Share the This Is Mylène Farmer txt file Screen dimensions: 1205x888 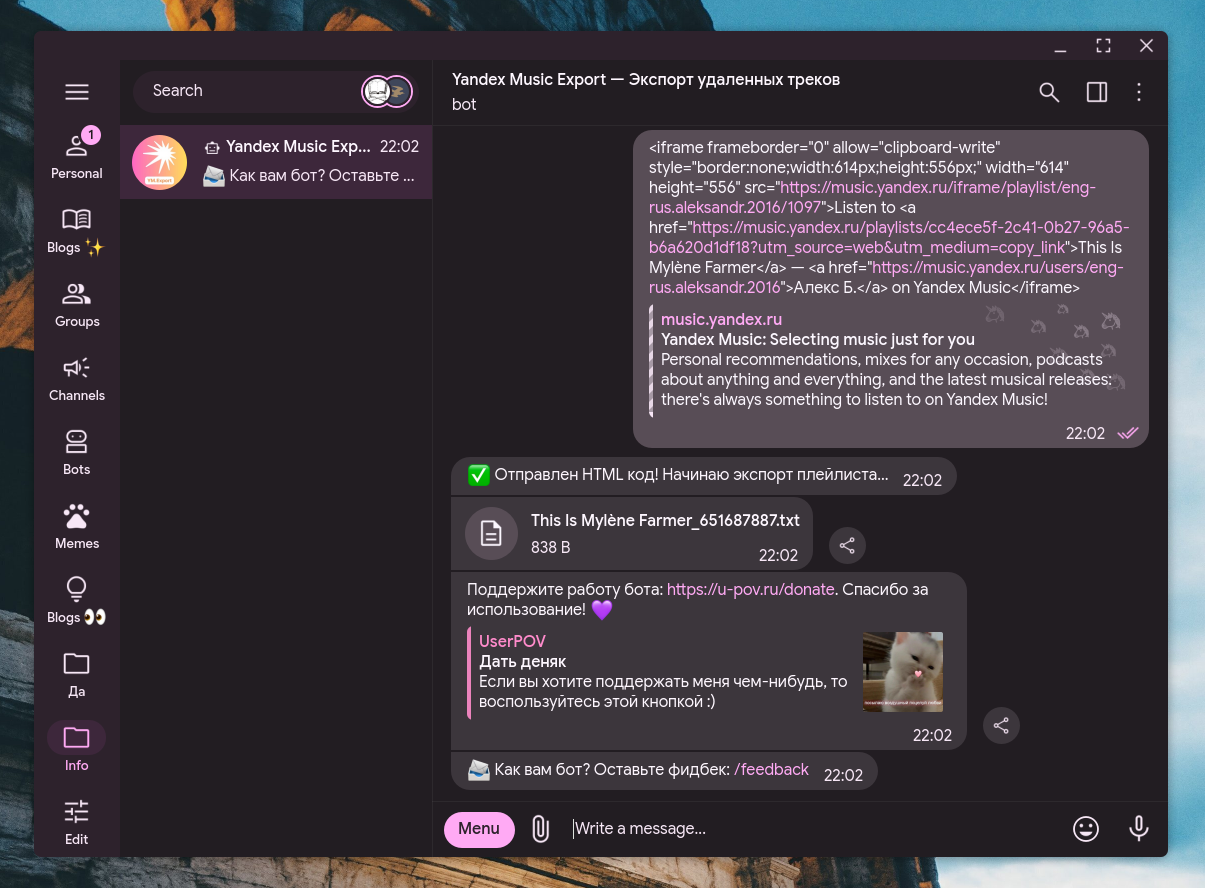[x=847, y=545]
